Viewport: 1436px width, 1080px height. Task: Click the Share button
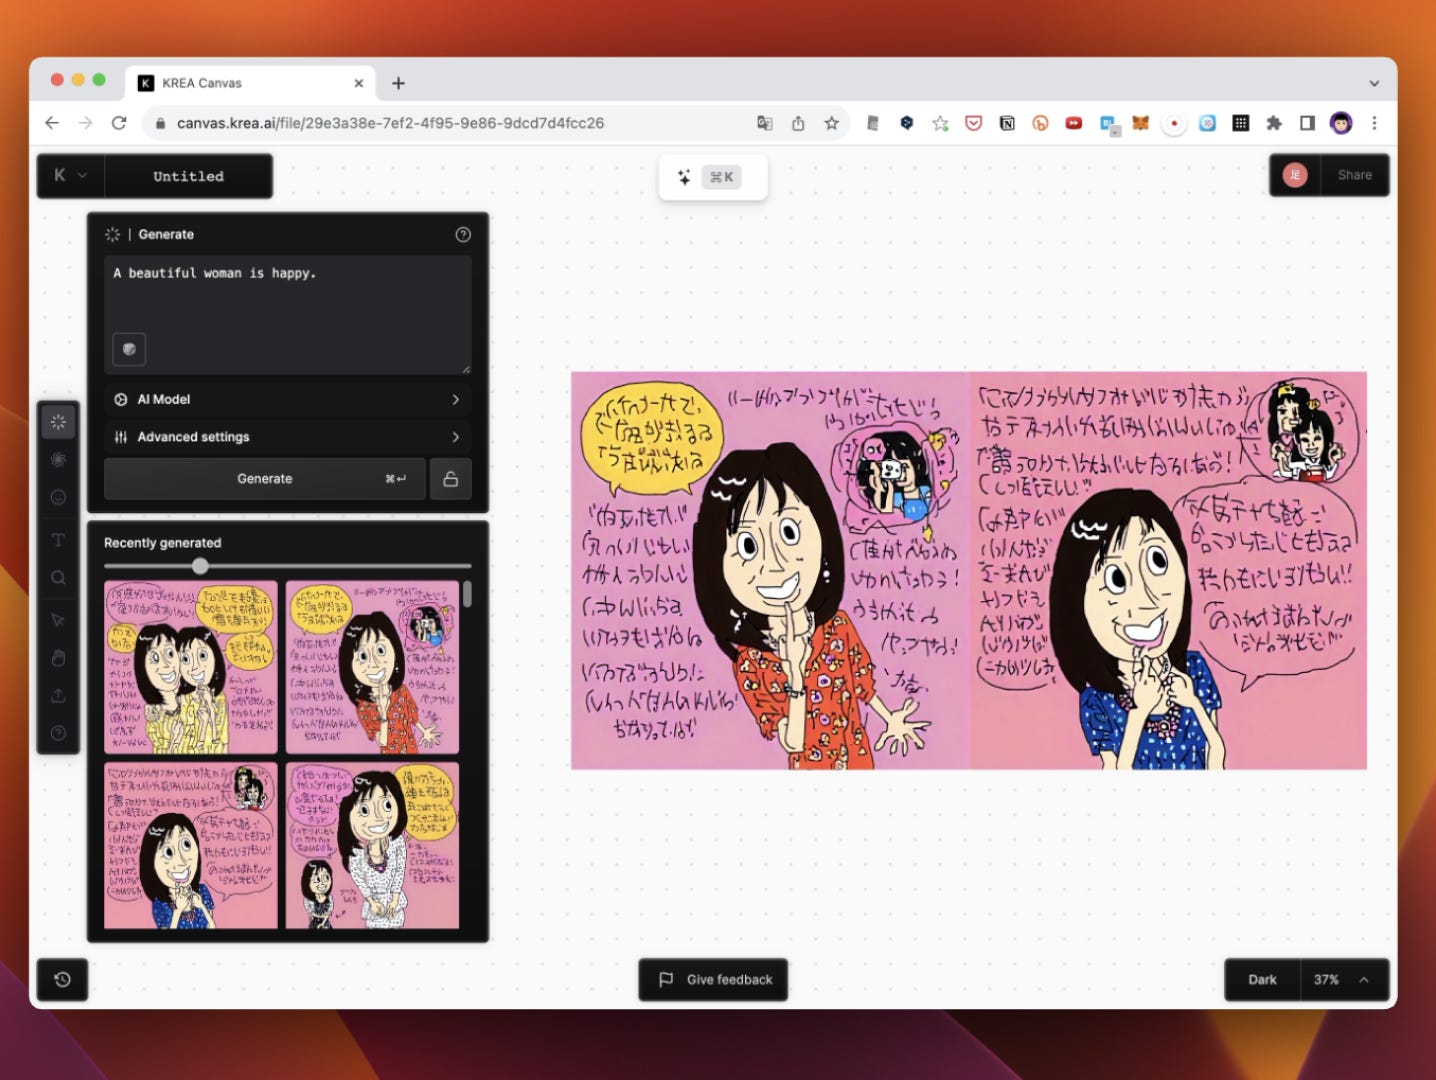(x=1355, y=175)
